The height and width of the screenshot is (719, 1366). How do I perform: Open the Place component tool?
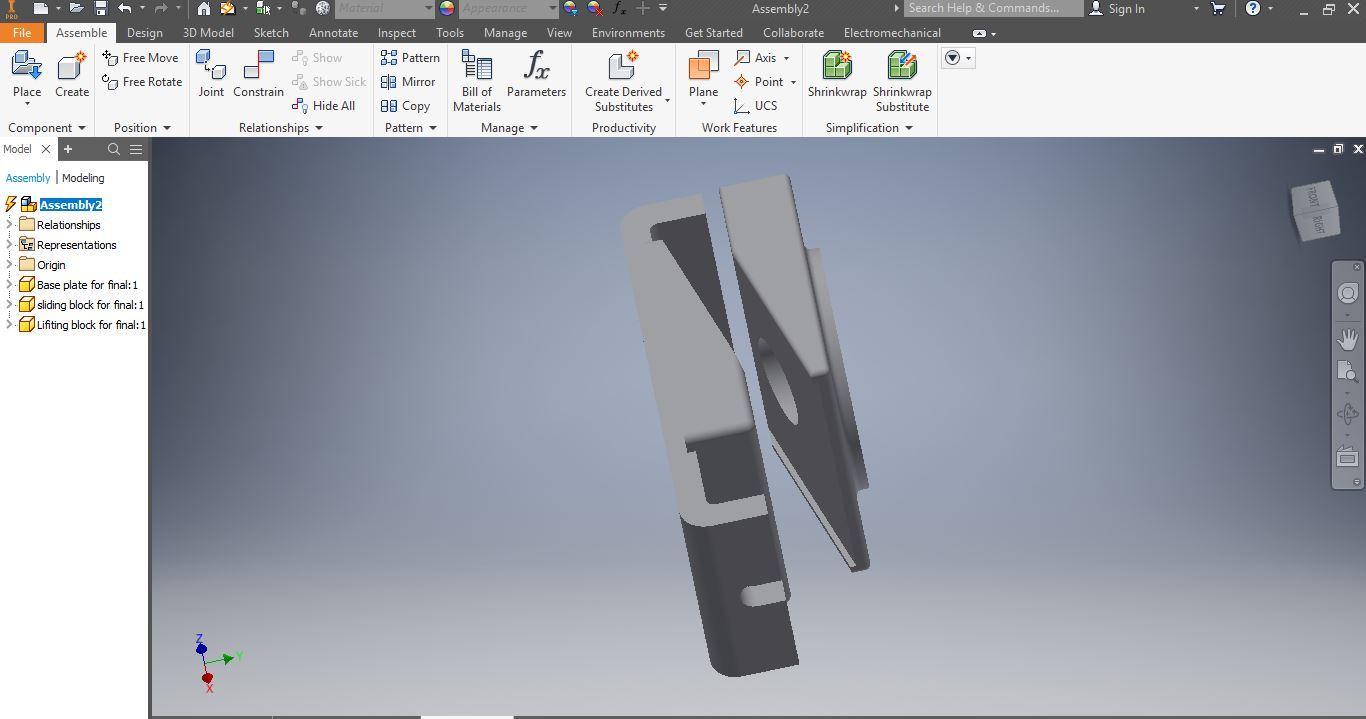(x=27, y=76)
